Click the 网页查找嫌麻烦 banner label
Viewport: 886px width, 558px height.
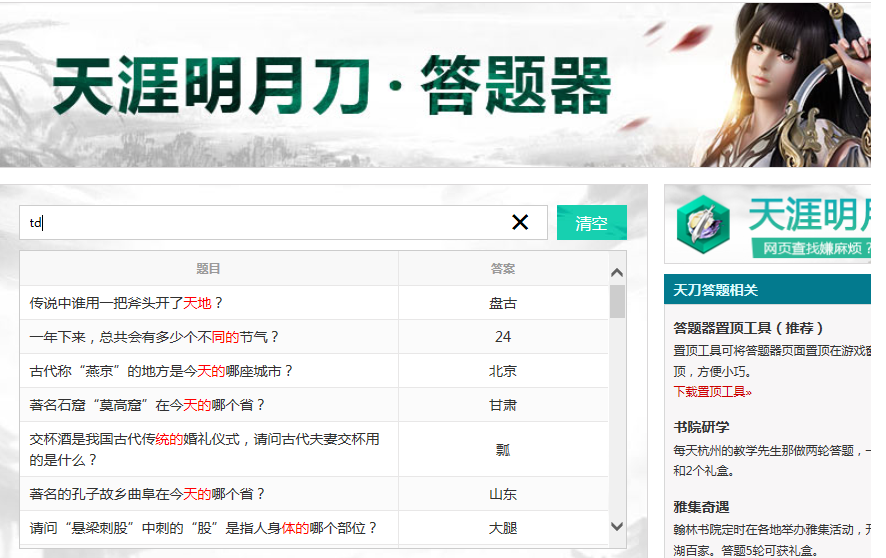(x=813, y=249)
